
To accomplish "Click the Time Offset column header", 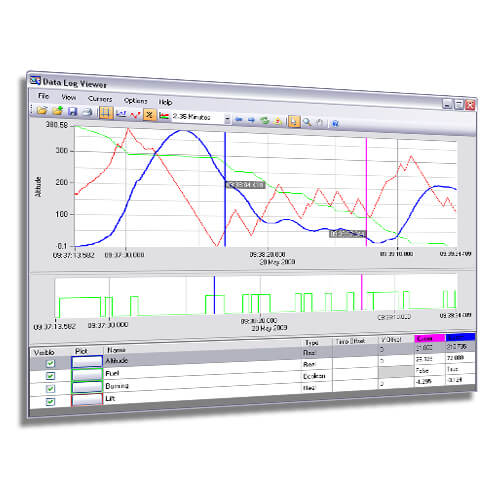I will [x=350, y=341].
